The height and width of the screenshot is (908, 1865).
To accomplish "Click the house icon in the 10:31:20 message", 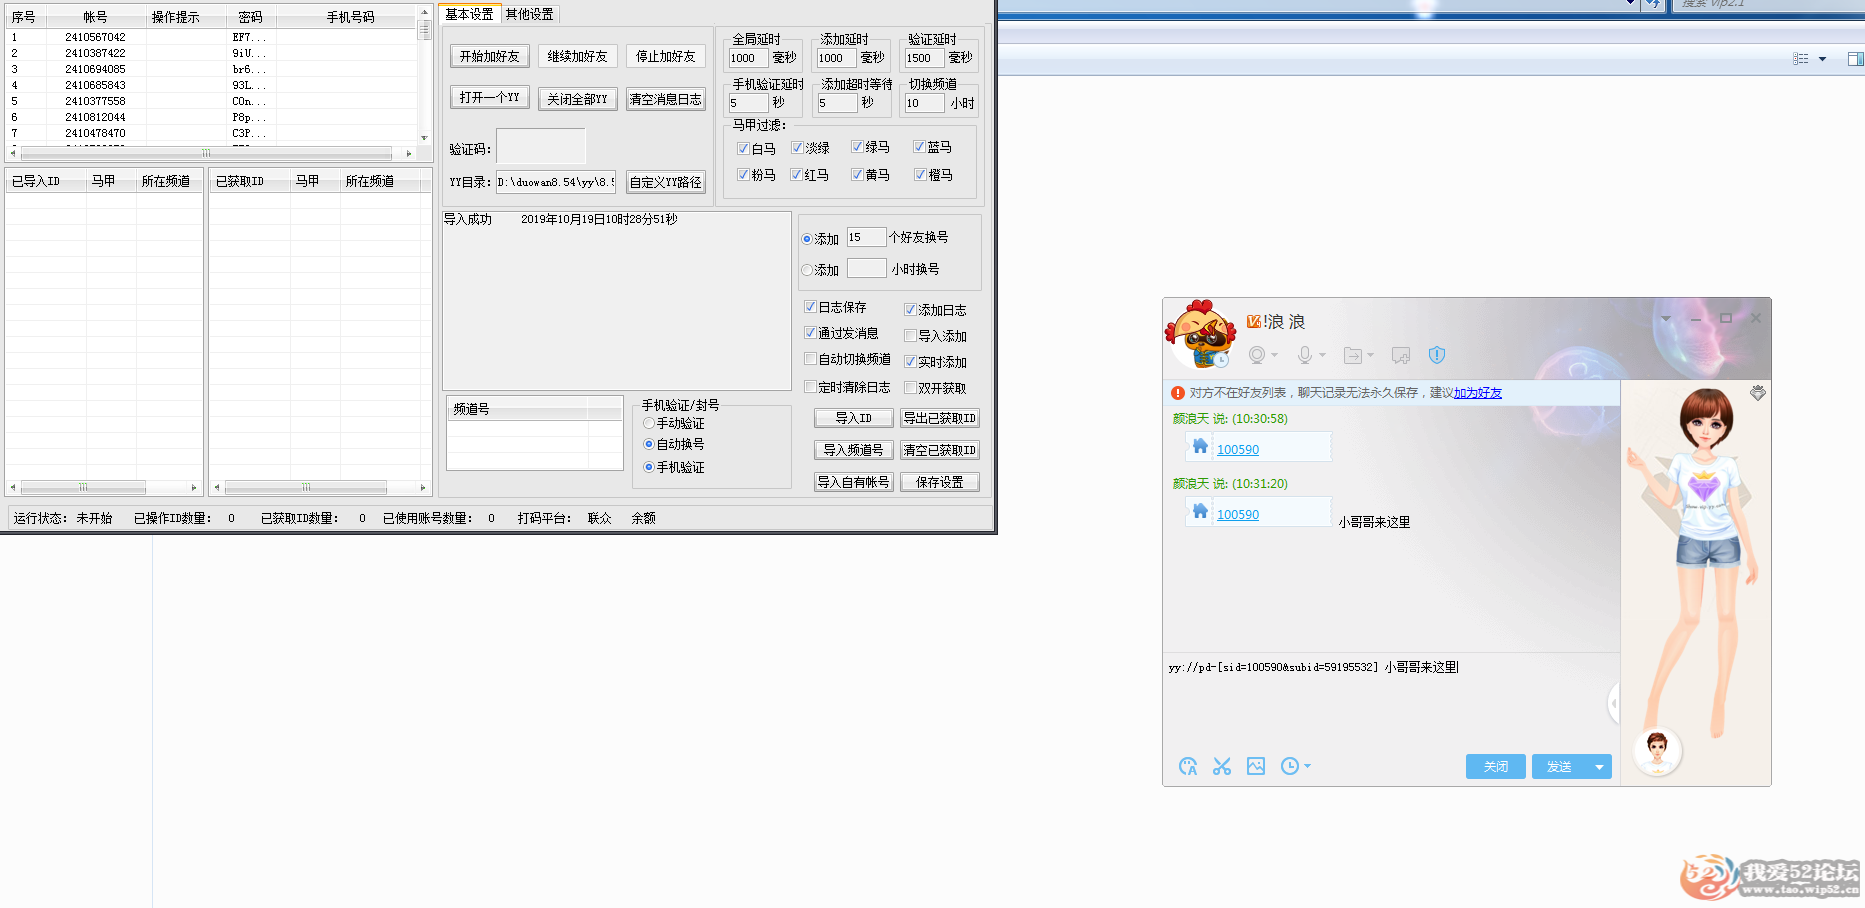I will click(x=1200, y=511).
